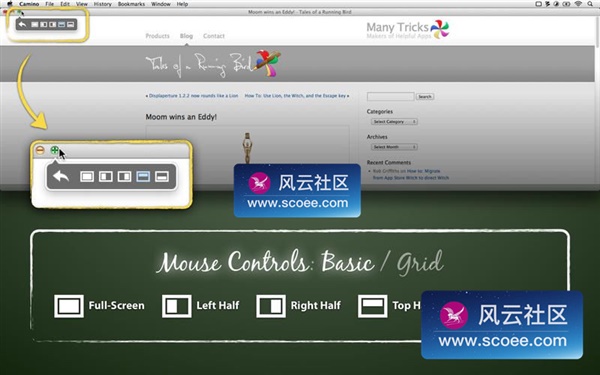Open the Spotlight magnifier in menu bar
The width and height of the screenshot is (600, 375).
point(591,4)
